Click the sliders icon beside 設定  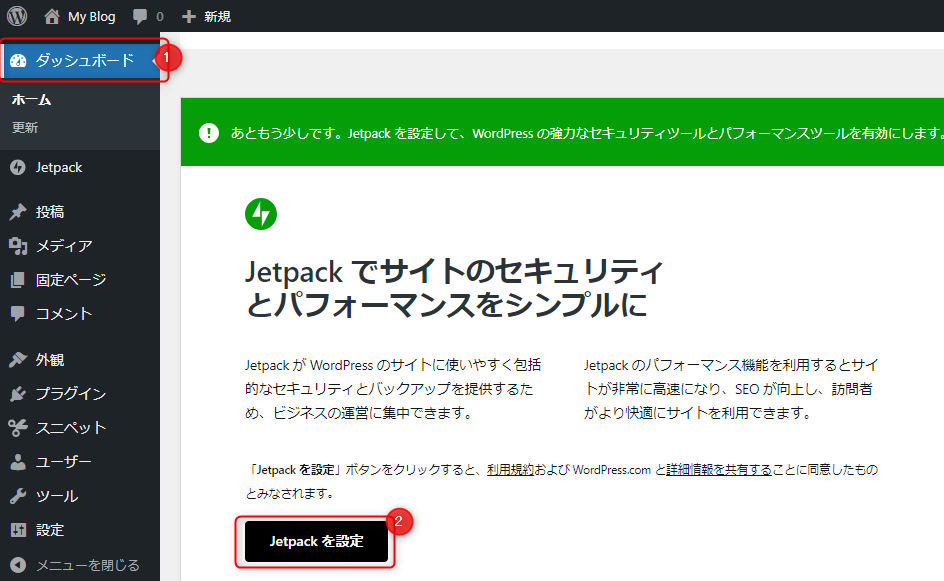pyautogui.click(x=18, y=530)
